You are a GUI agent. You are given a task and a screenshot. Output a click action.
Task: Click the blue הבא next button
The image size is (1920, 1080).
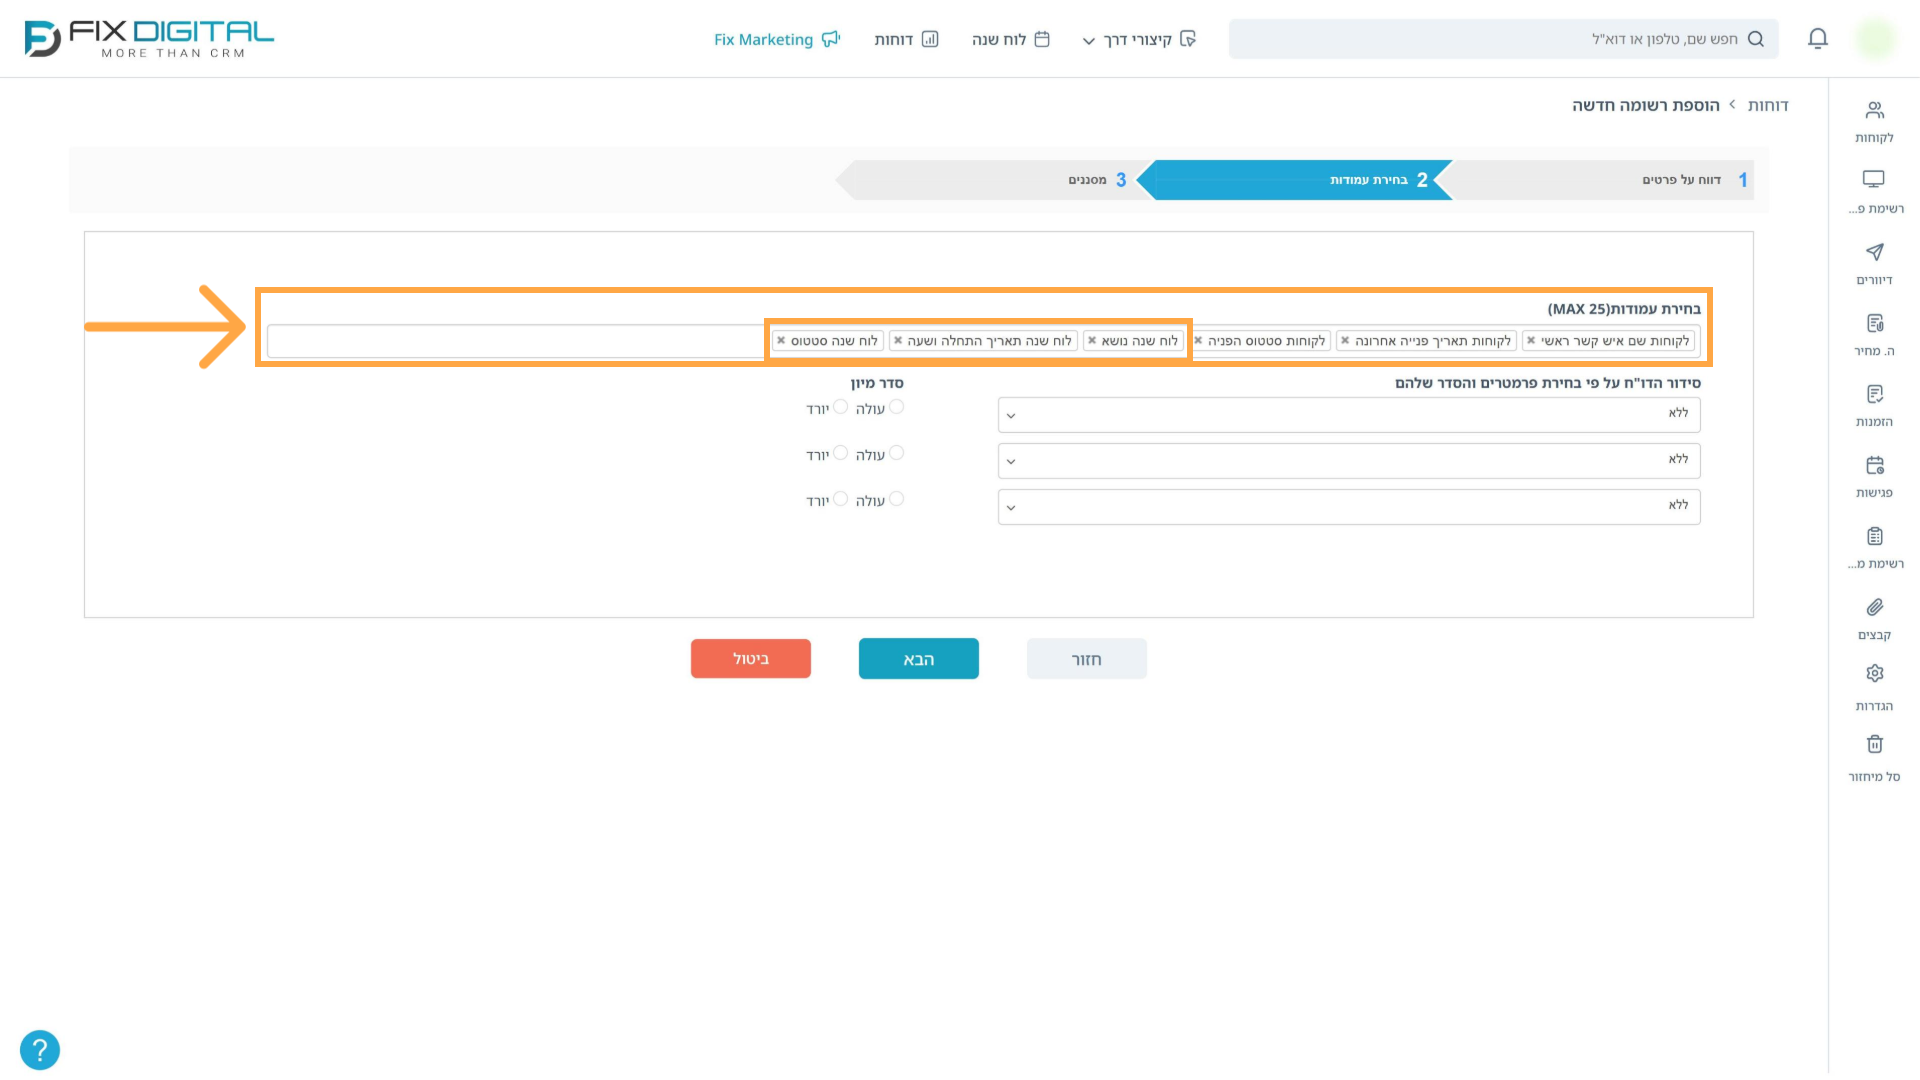pyautogui.click(x=919, y=659)
